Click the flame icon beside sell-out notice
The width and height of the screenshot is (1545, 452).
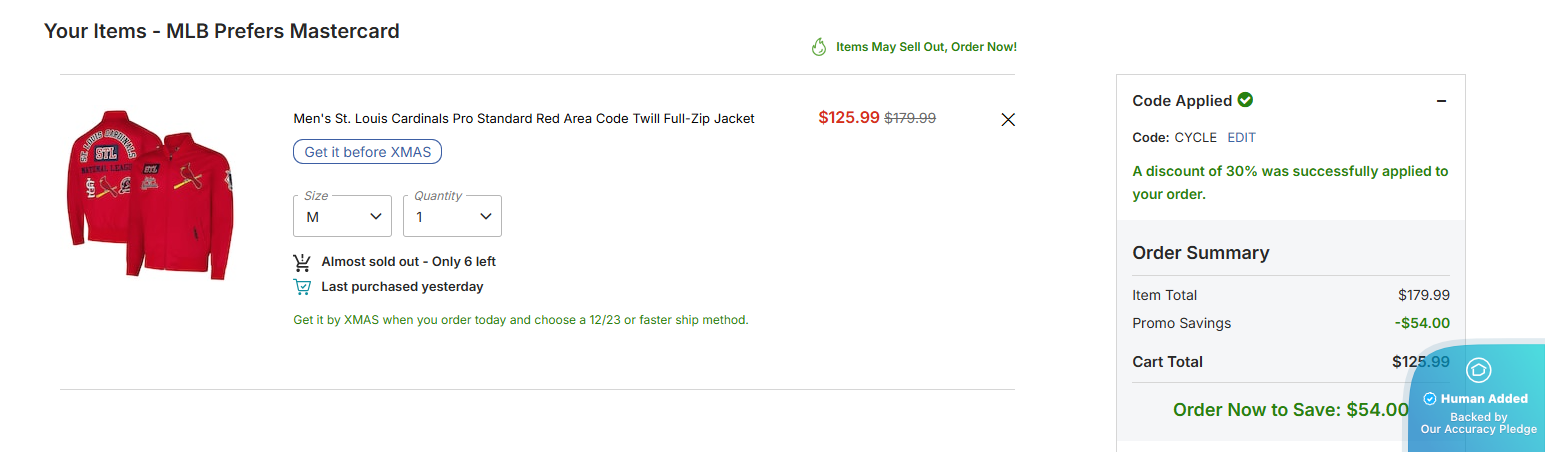[x=819, y=47]
